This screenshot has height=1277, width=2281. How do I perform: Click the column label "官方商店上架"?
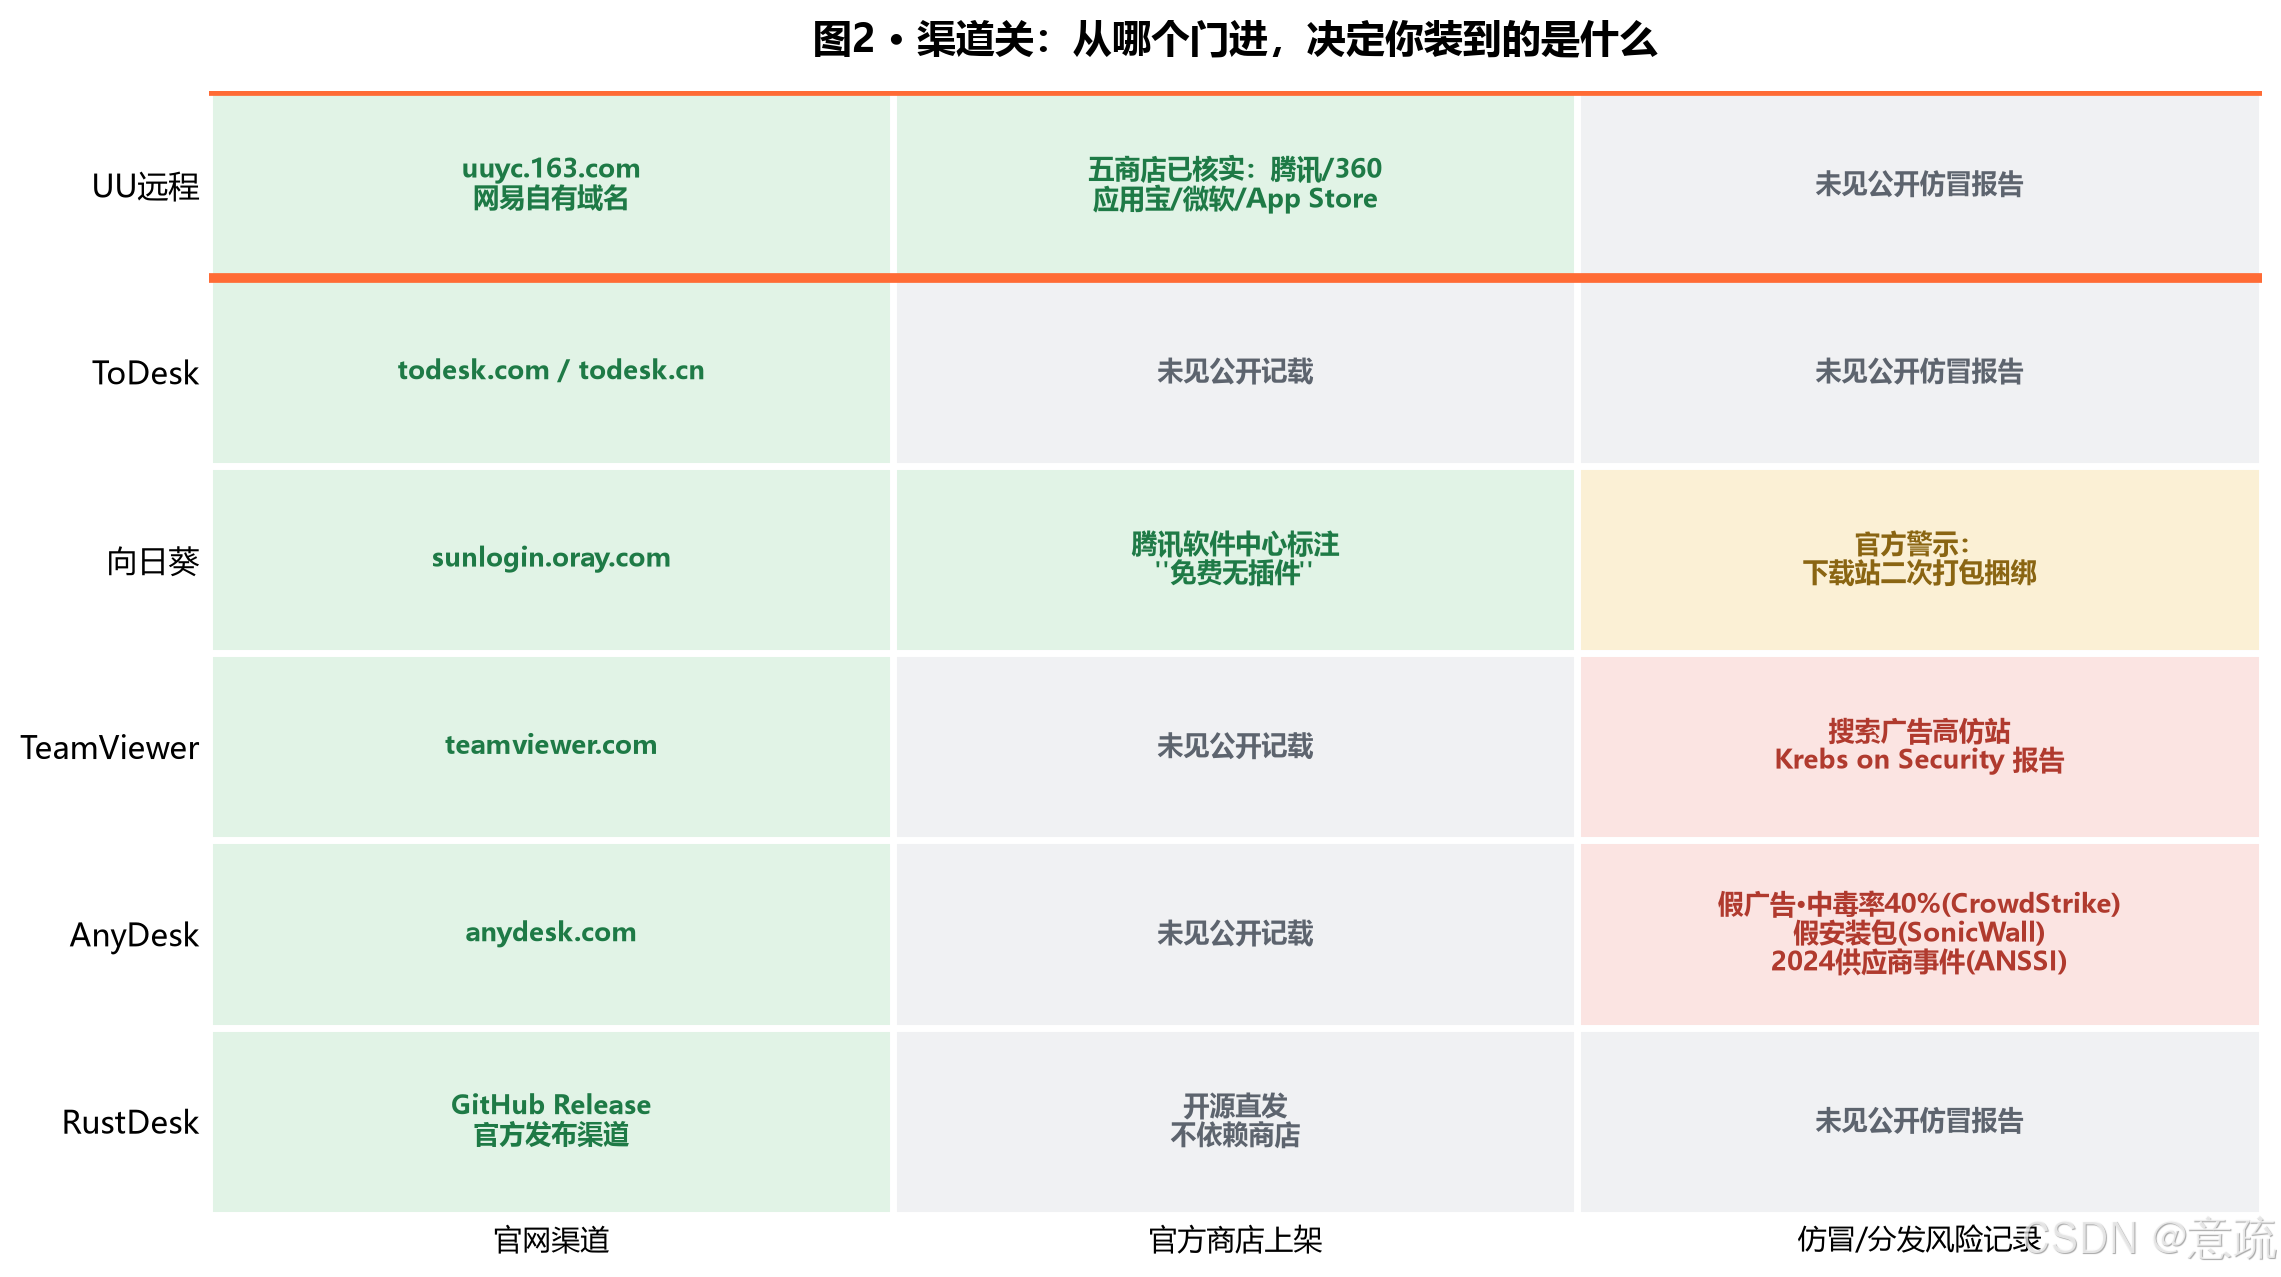pos(1235,1240)
